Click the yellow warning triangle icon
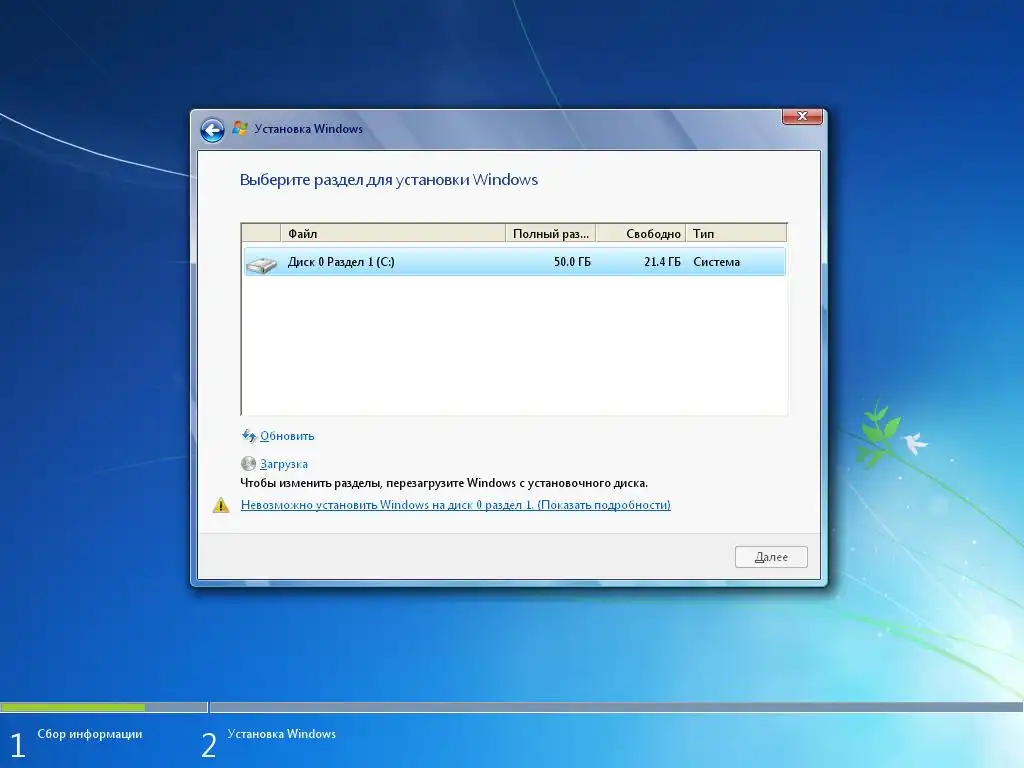Viewport: 1024px width, 768px height. point(221,505)
